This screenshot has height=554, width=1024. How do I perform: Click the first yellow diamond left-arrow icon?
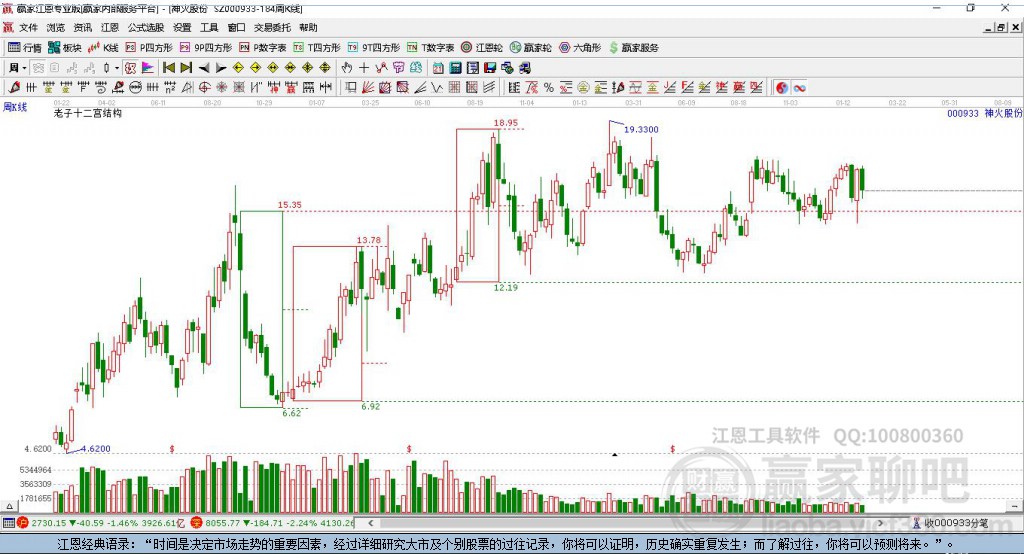pos(238,68)
